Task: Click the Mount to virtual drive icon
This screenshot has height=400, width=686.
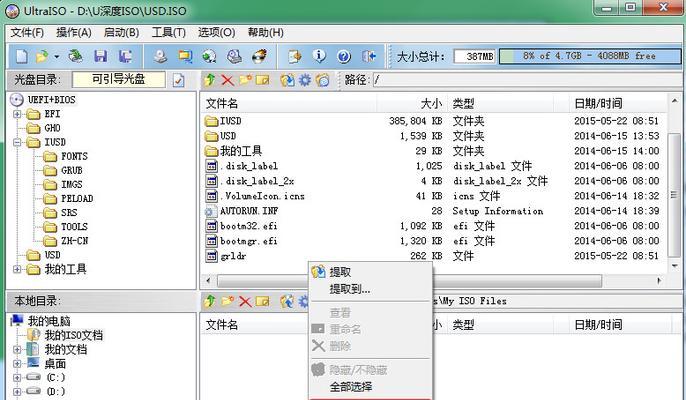Action: [x=234, y=56]
